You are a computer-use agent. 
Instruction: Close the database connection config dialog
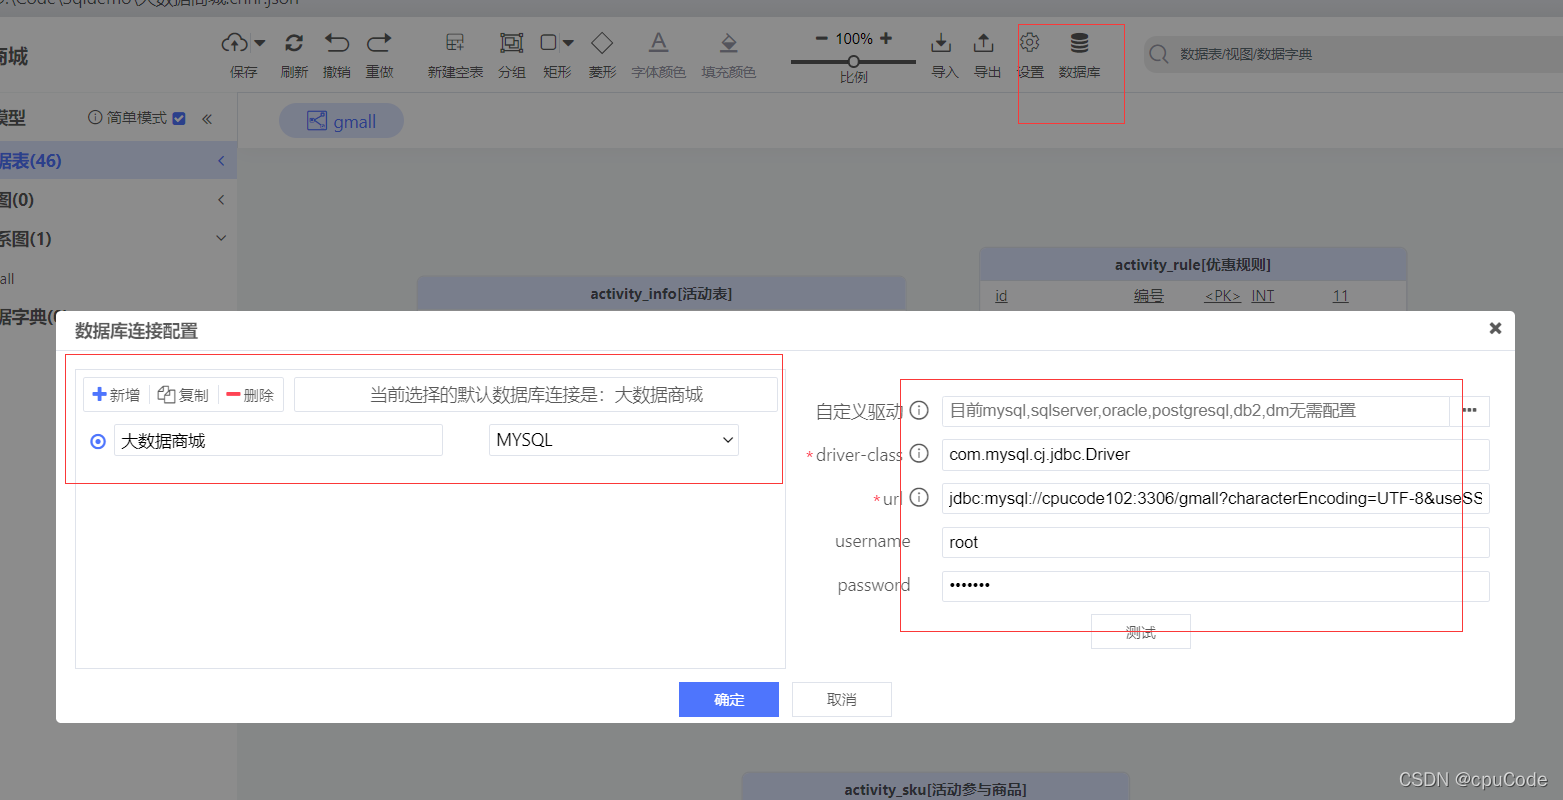tap(1495, 328)
